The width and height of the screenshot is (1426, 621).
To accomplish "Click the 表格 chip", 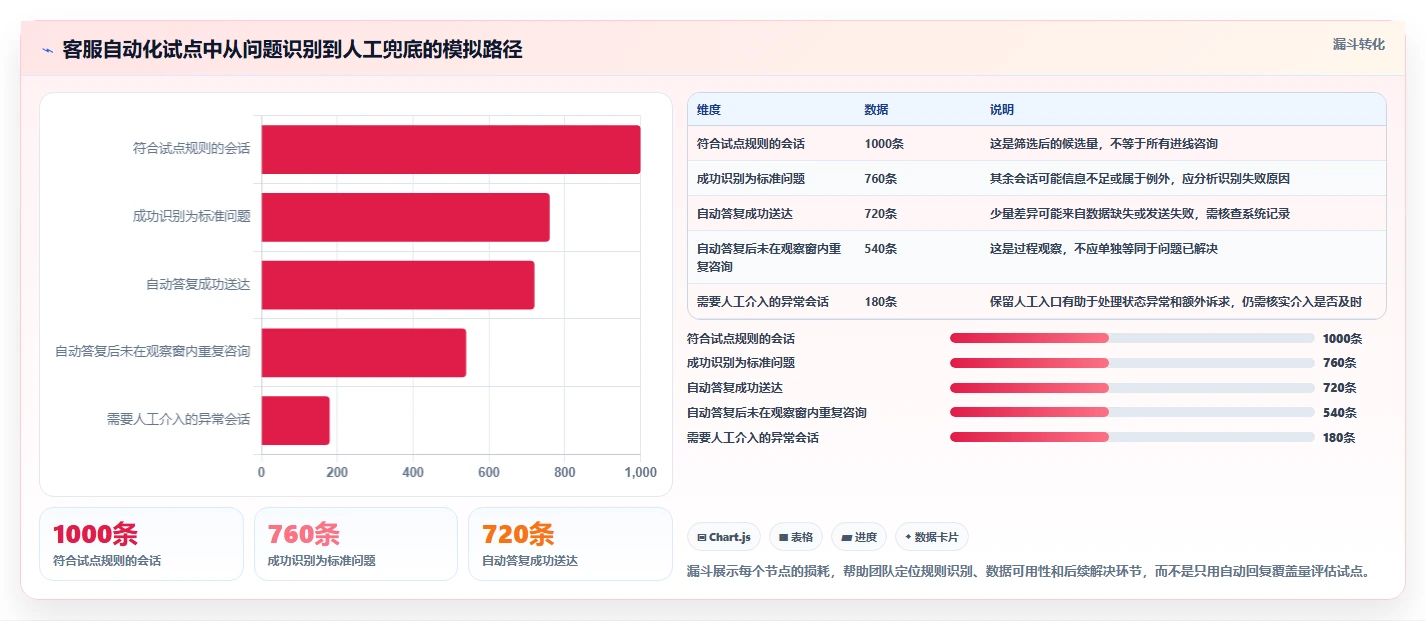I will 796,537.
